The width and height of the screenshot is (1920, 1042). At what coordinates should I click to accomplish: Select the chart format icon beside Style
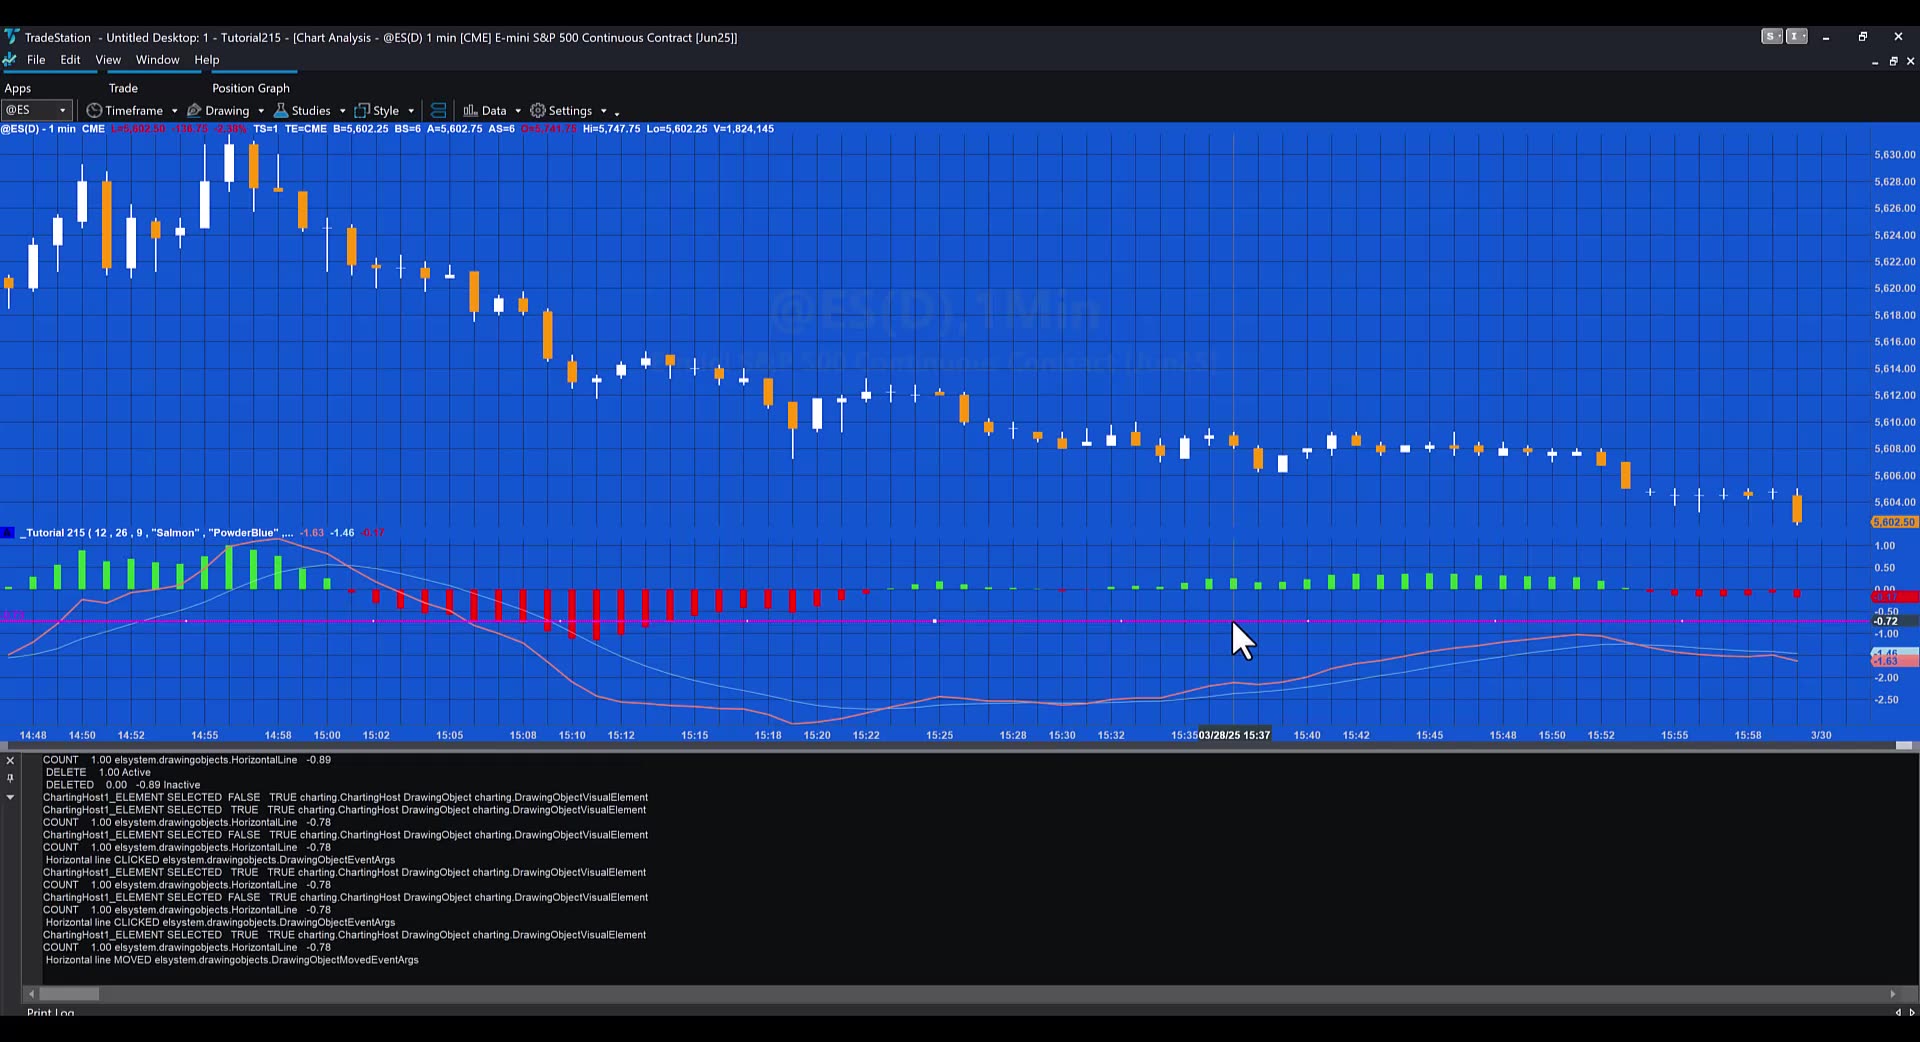click(x=438, y=110)
